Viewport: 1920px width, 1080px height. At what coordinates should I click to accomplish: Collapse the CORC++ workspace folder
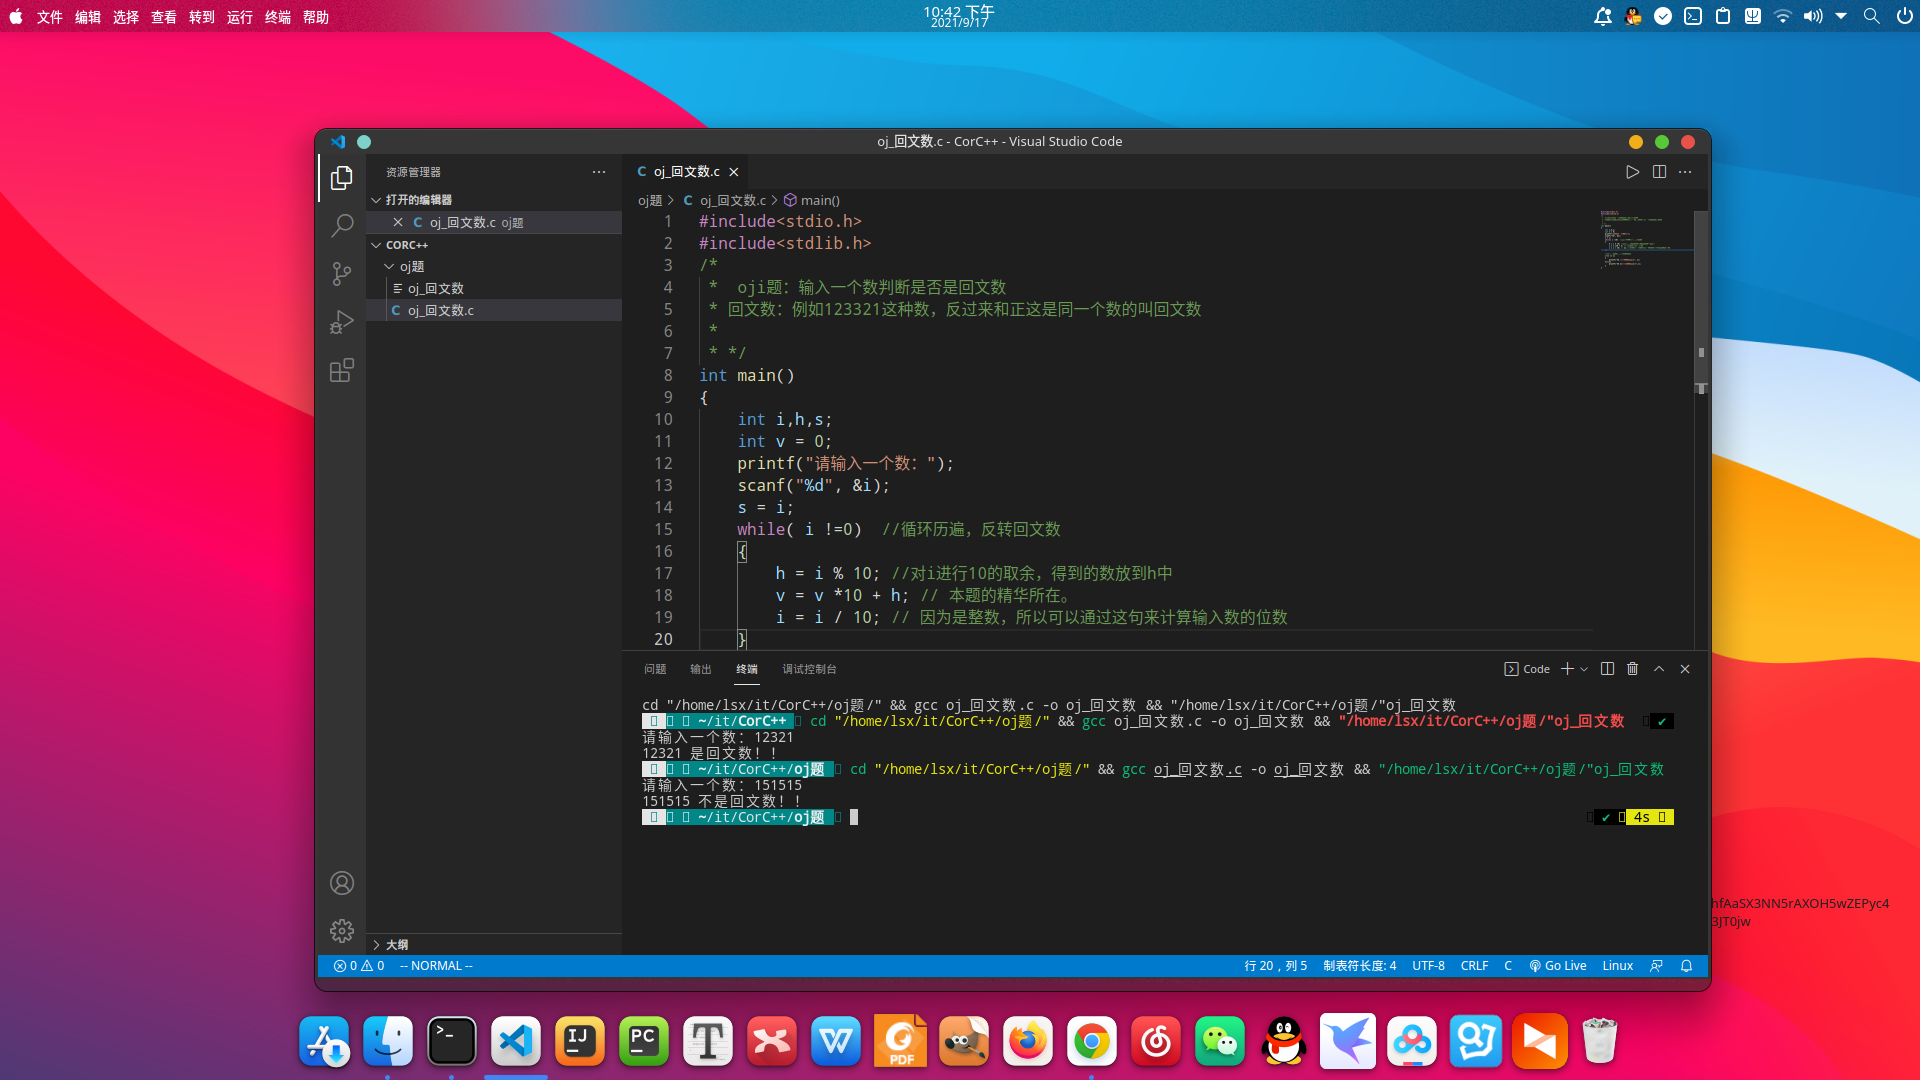click(494, 245)
